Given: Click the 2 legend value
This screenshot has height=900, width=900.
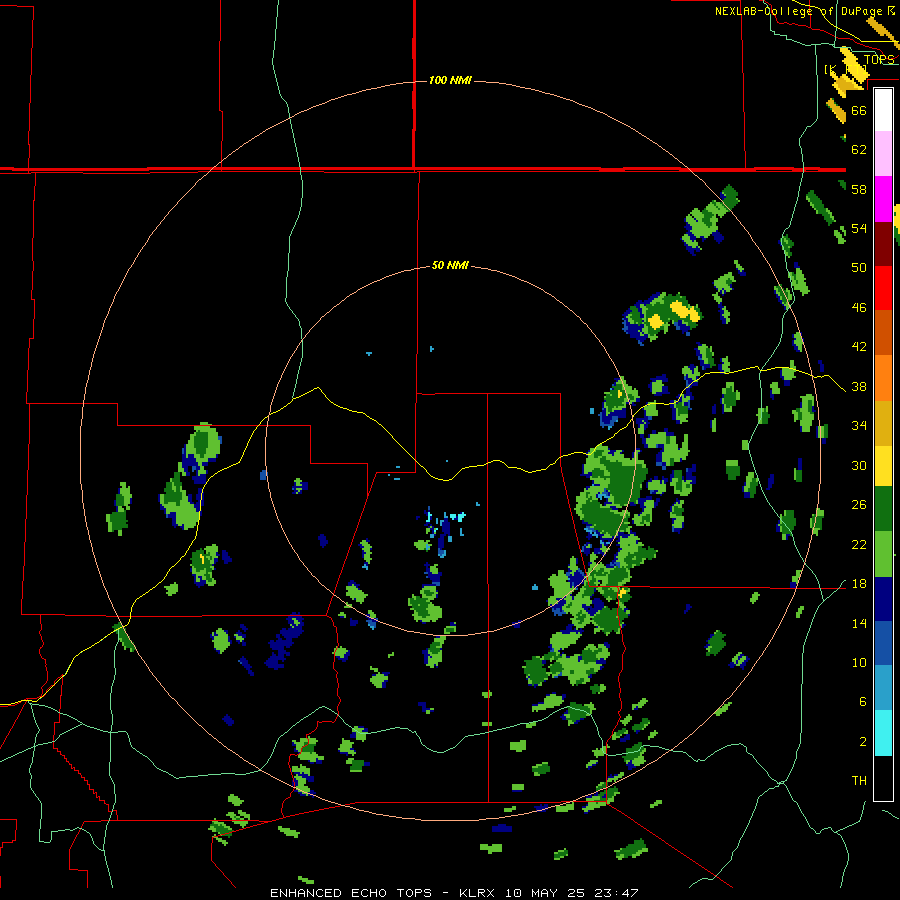Looking at the screenshot, I should [863, 742].
